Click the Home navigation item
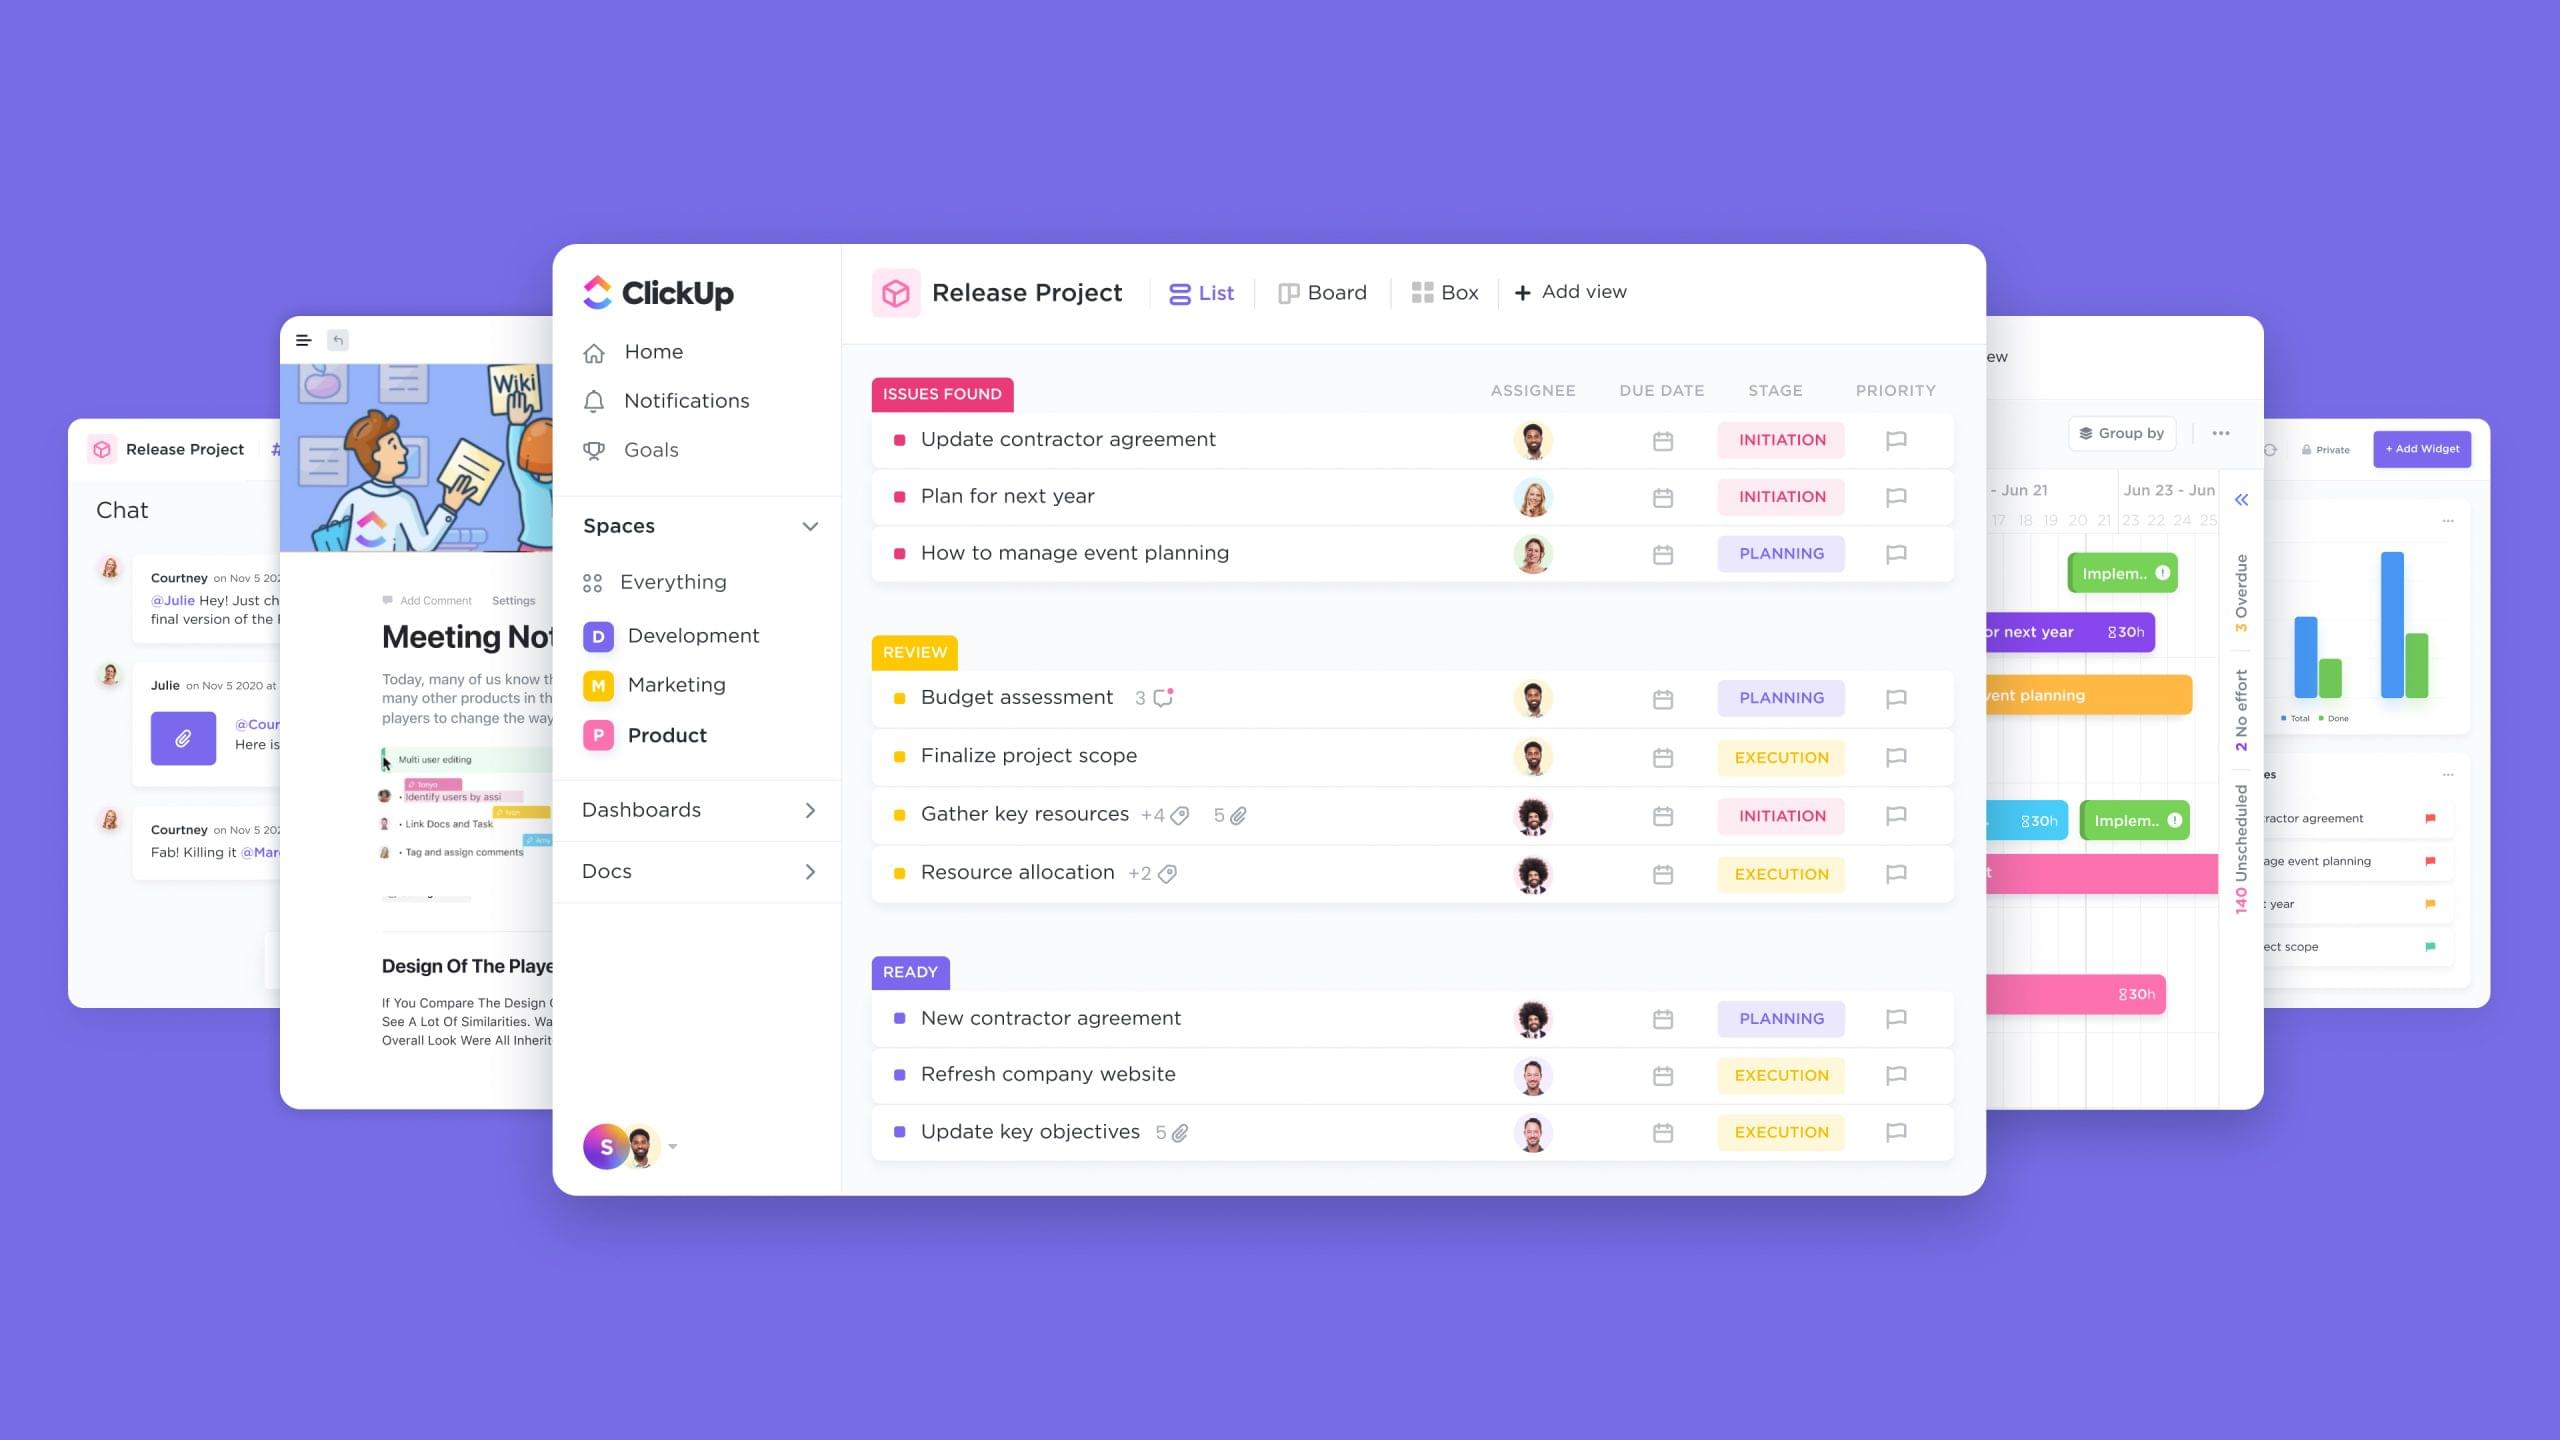The width and height of the screenshot is (2560, 1440). tap(654, 350)
